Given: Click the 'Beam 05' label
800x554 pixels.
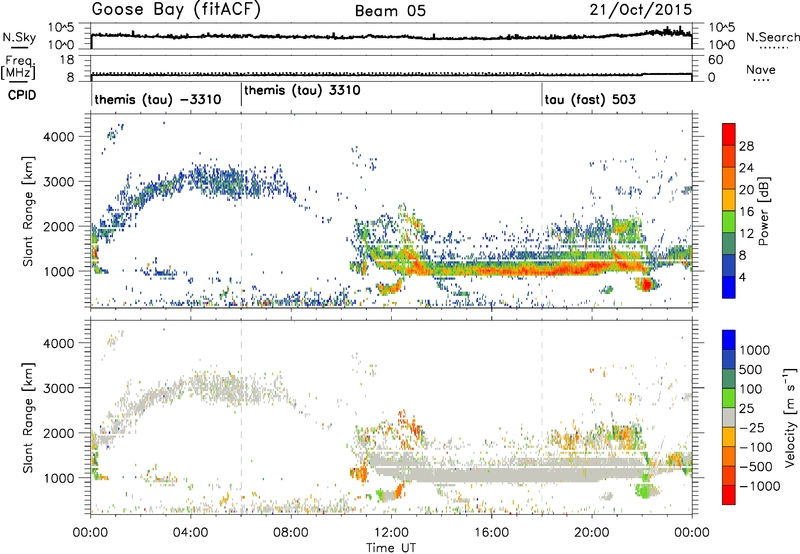Looking at the screenshot, I should pos(390,11).
